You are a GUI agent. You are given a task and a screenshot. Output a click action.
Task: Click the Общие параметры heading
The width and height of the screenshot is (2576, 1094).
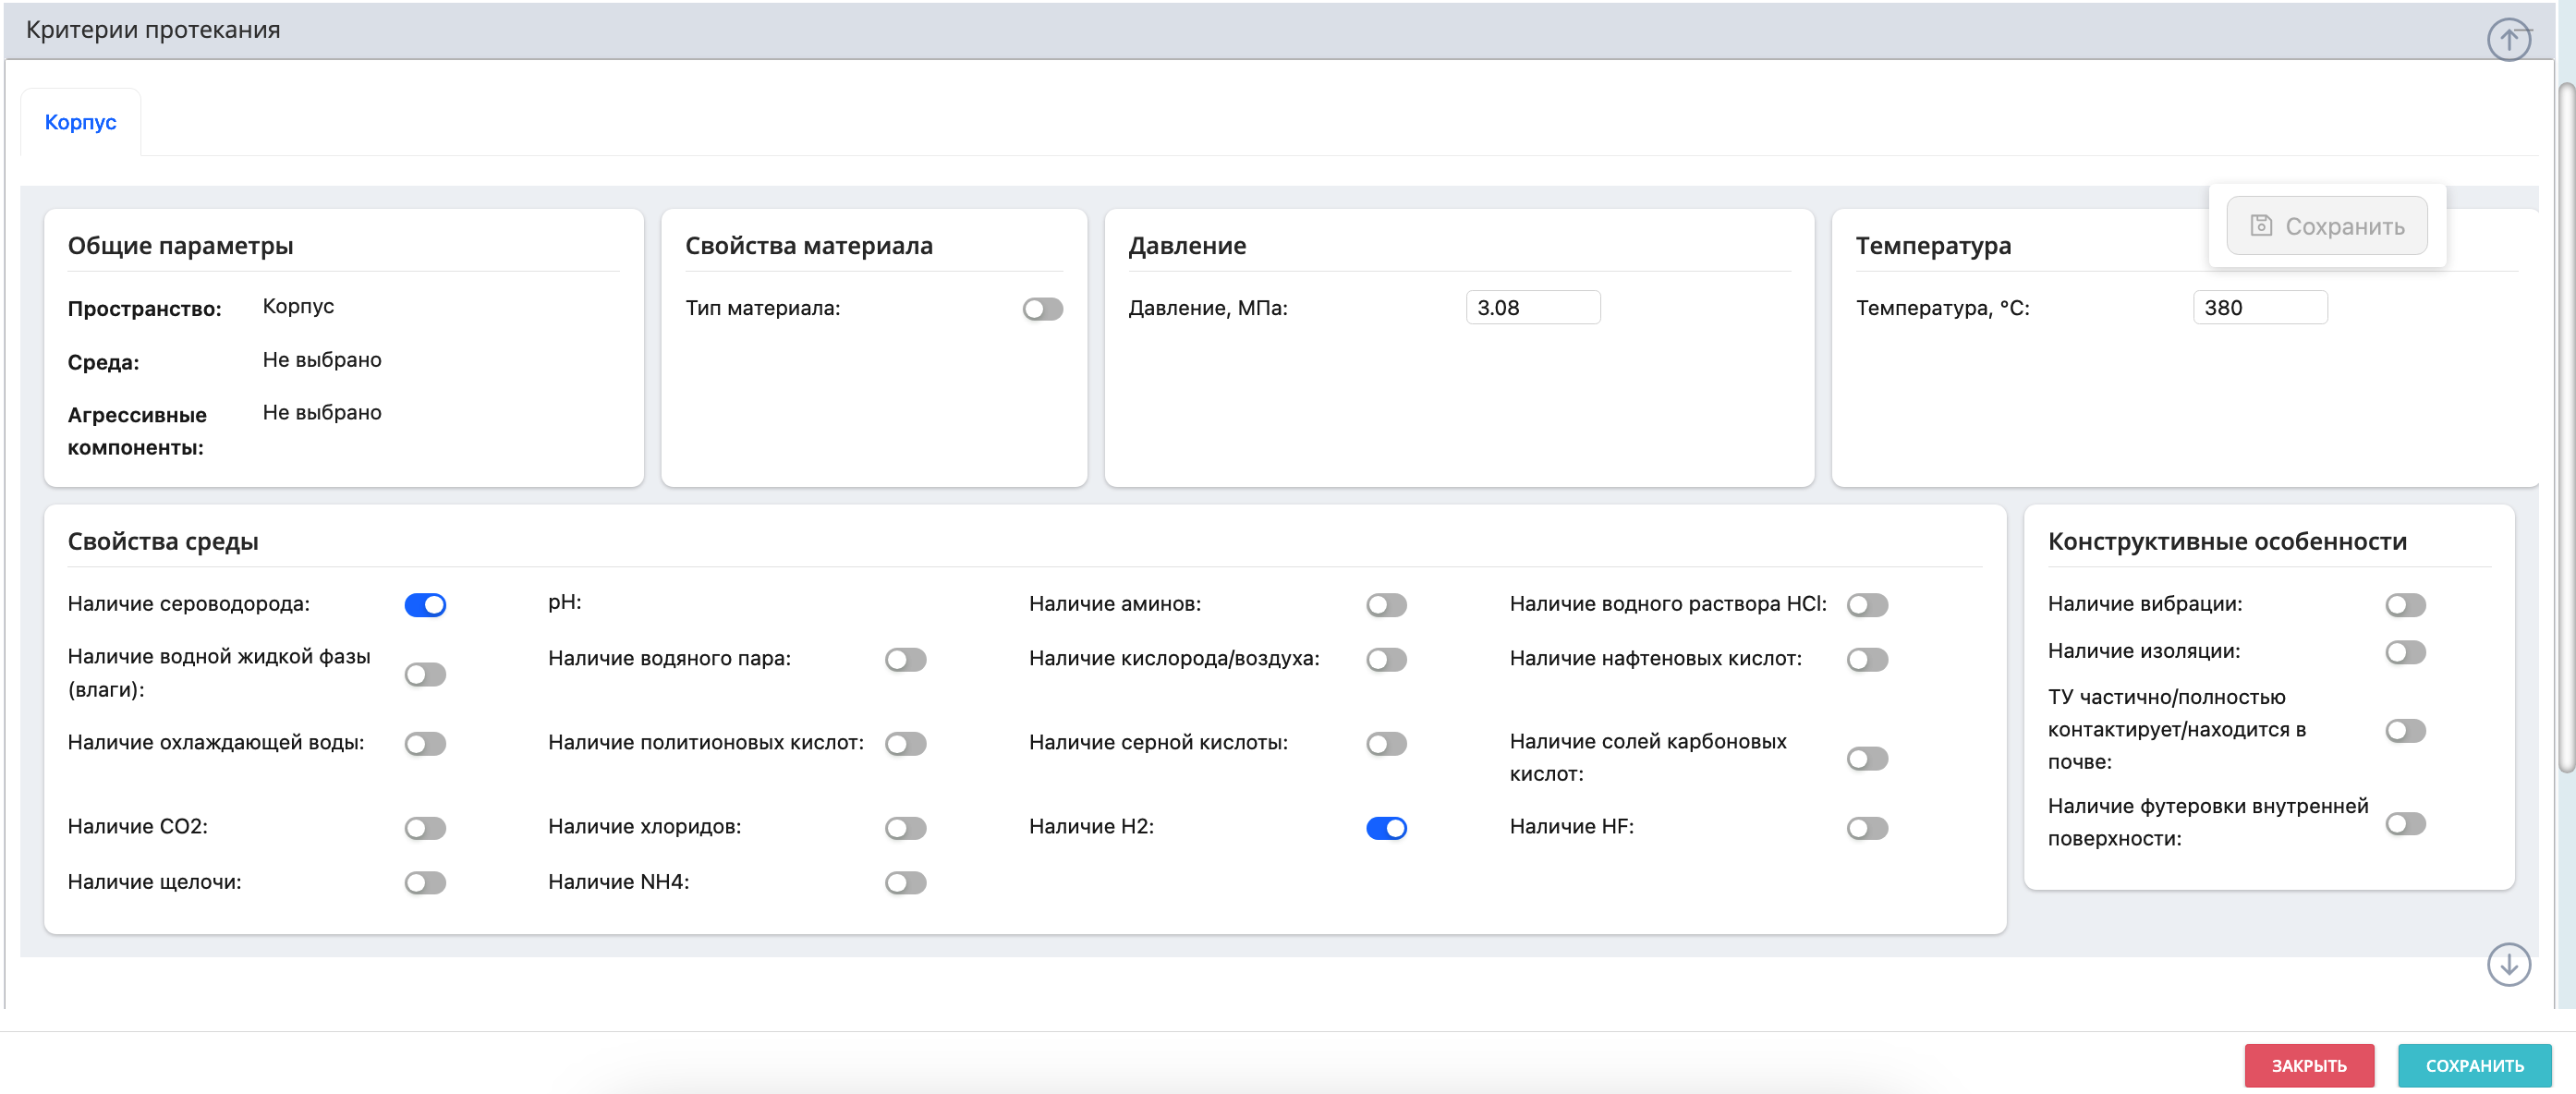click(x=180, y=246)
